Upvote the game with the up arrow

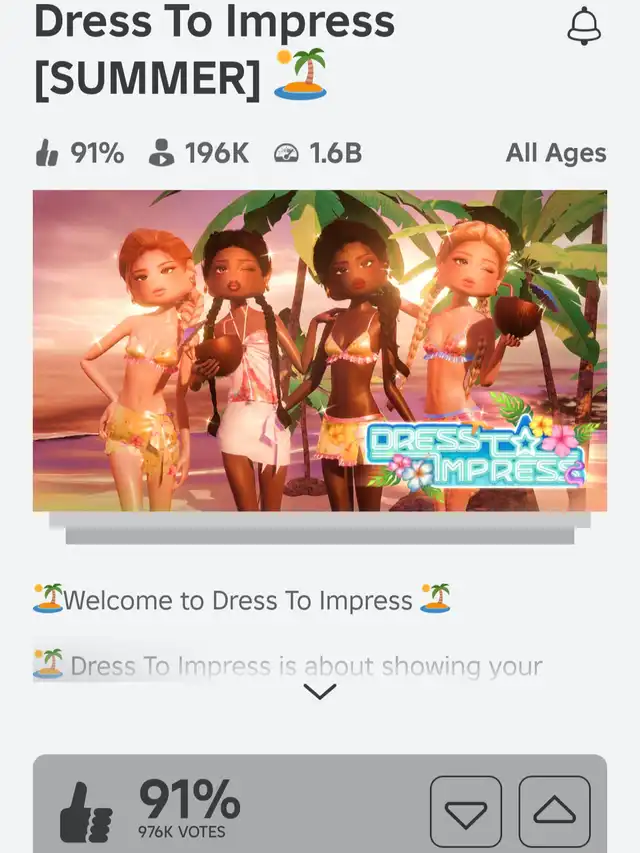555,812
